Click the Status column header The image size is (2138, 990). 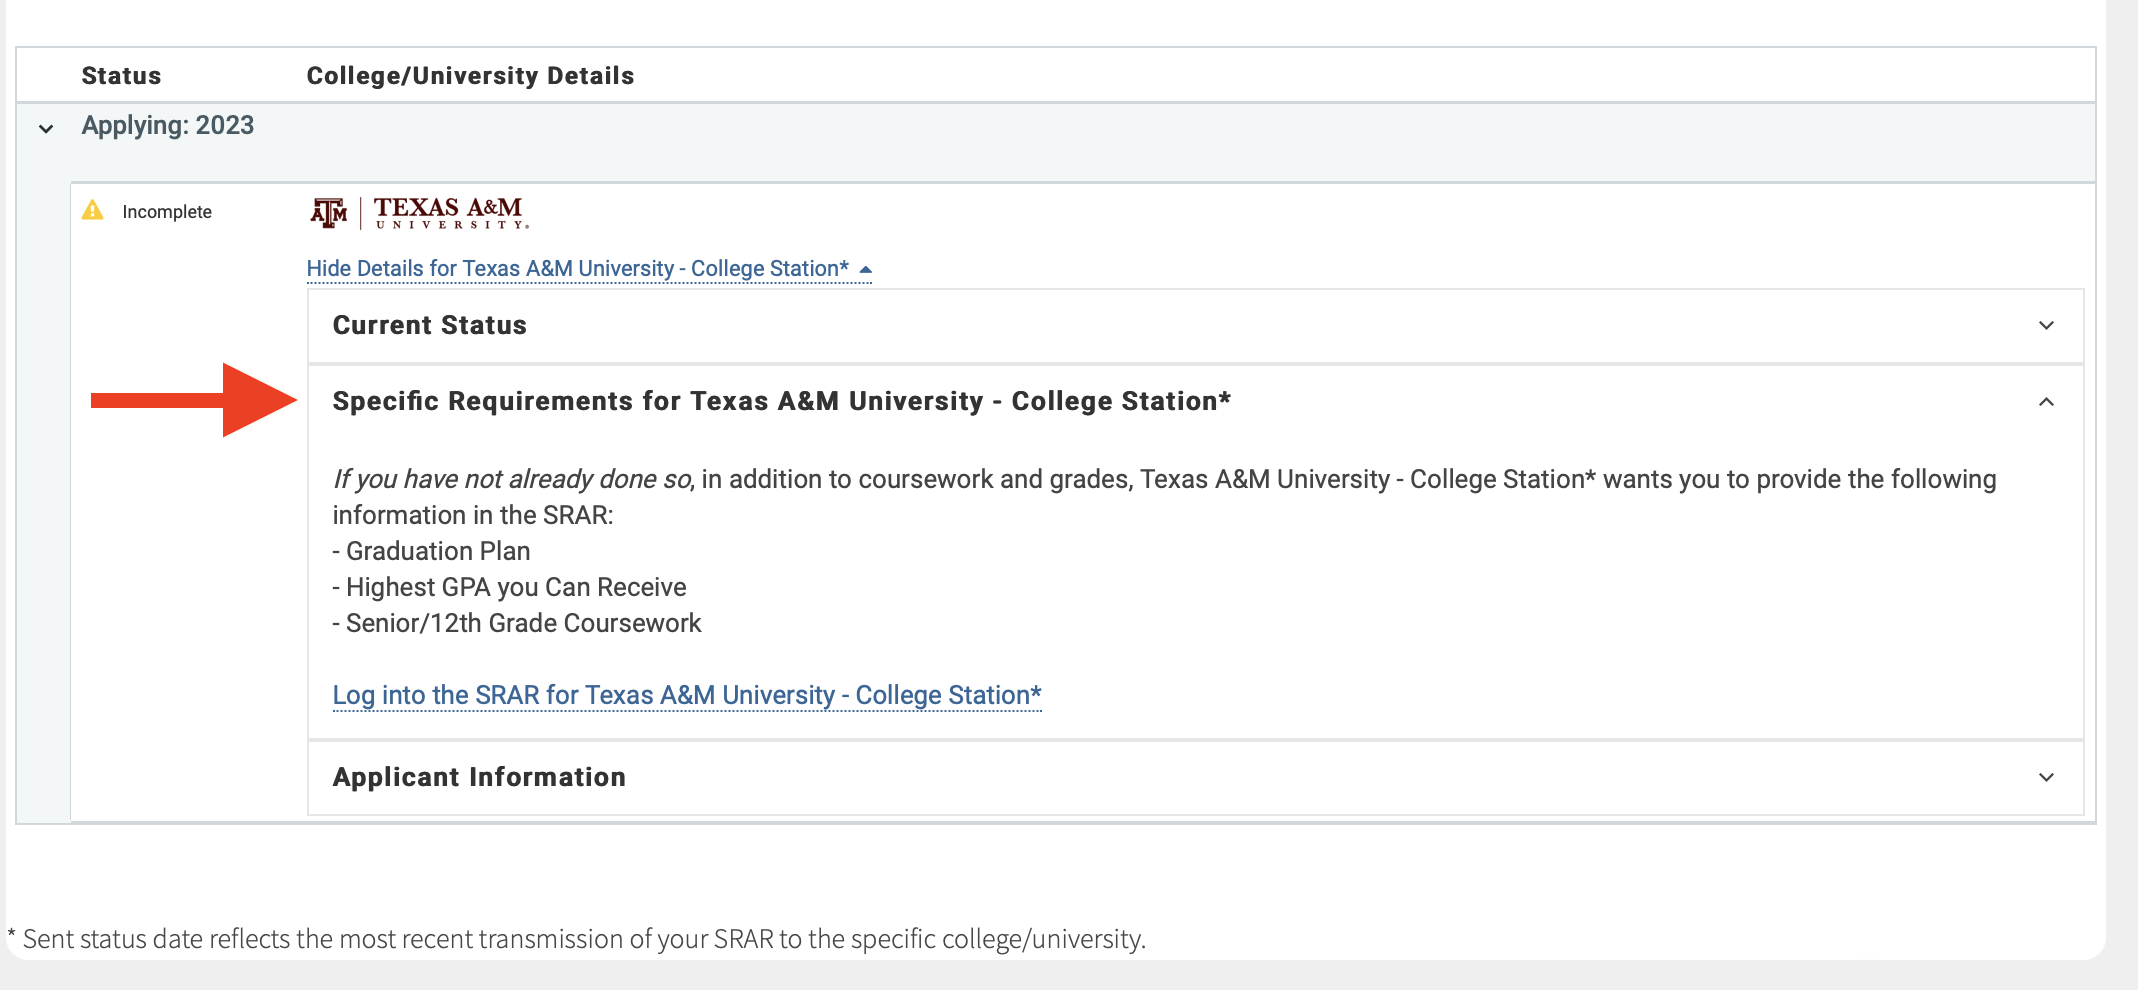point(121,76)
